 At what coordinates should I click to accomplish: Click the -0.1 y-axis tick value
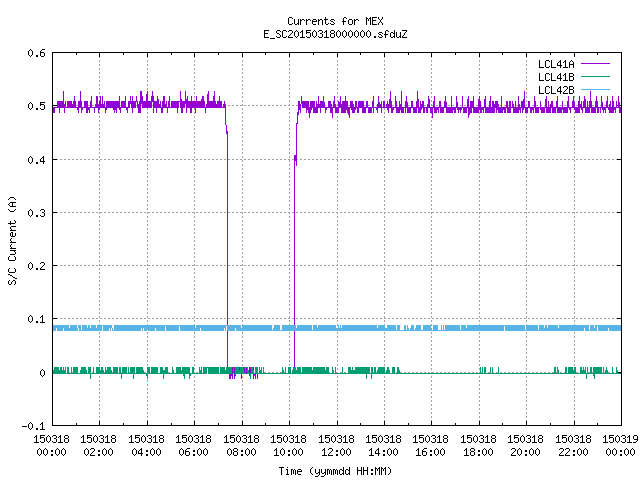33,426
